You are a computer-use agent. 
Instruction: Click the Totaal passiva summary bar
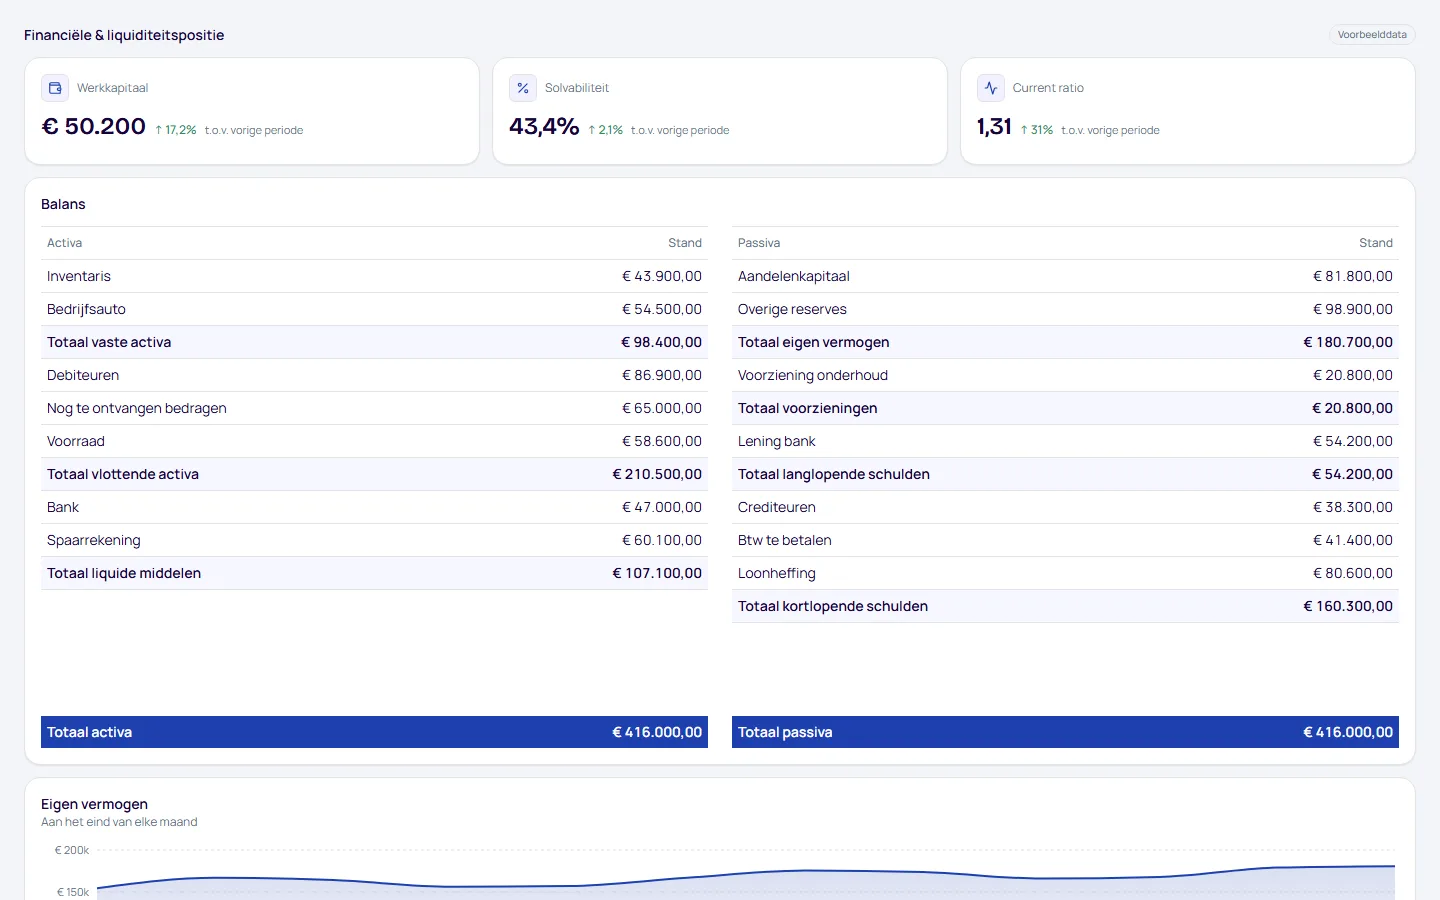[1065, 732]
